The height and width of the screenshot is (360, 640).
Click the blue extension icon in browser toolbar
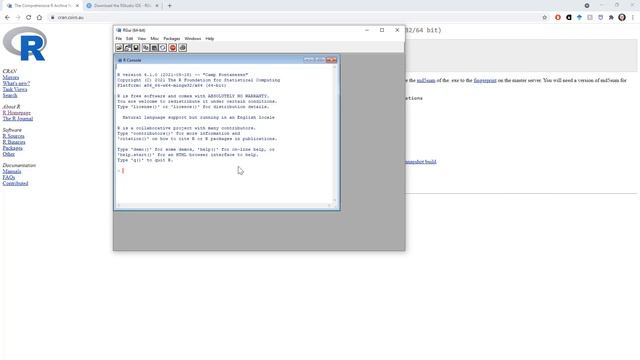[579, 18]
